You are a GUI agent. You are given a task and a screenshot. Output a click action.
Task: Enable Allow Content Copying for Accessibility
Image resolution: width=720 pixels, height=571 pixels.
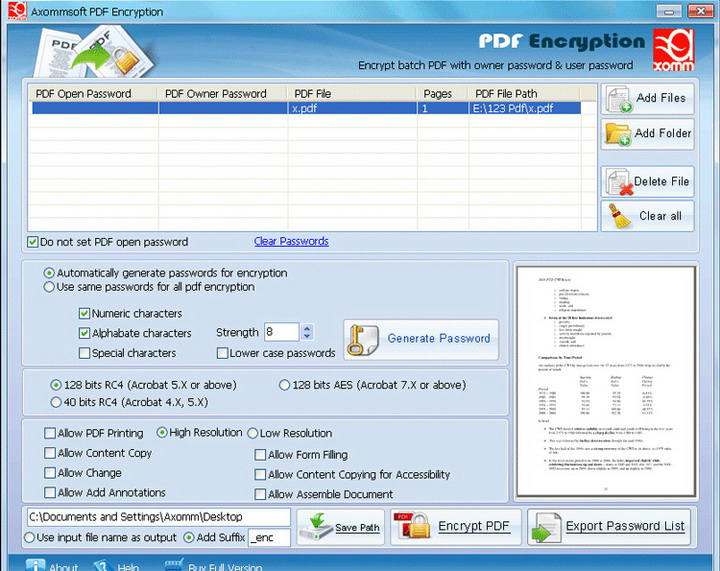coord(260,475)
